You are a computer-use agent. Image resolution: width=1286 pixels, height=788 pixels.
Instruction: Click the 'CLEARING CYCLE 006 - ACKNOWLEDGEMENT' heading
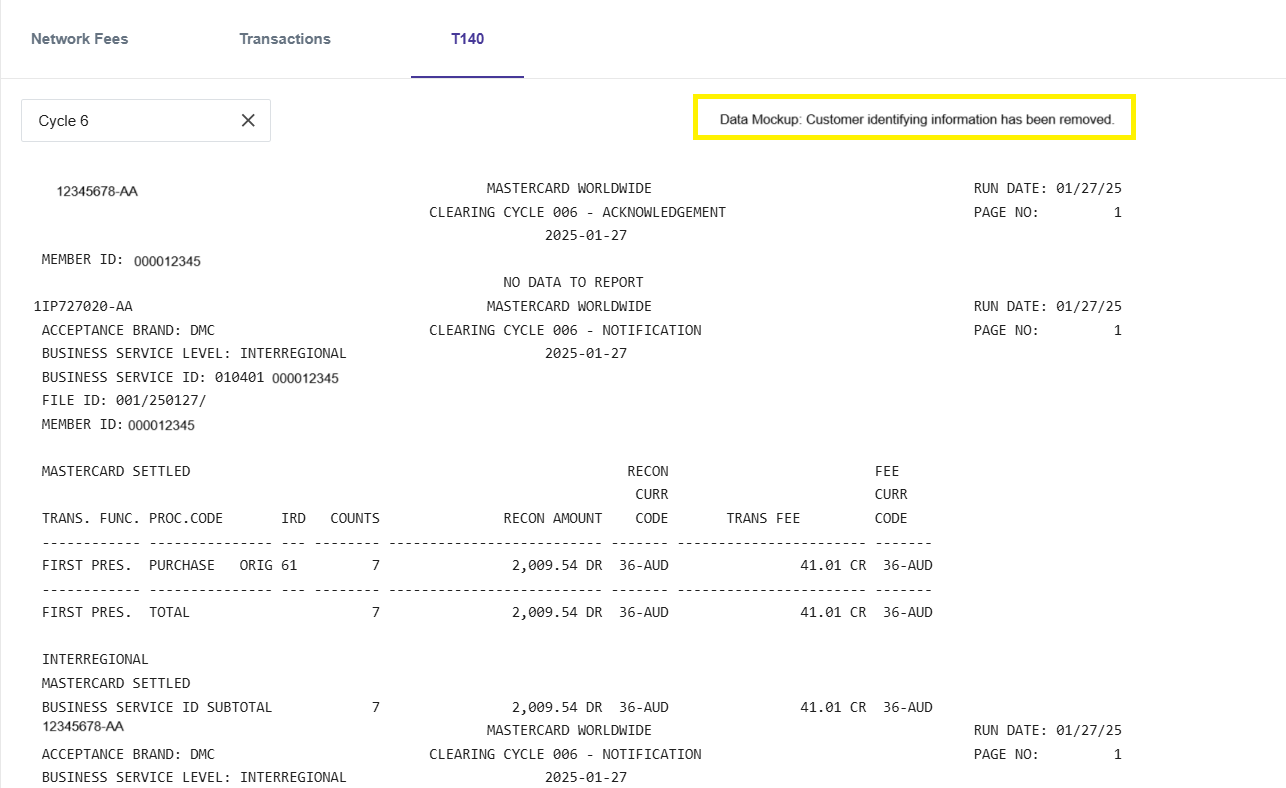point(578,212)
